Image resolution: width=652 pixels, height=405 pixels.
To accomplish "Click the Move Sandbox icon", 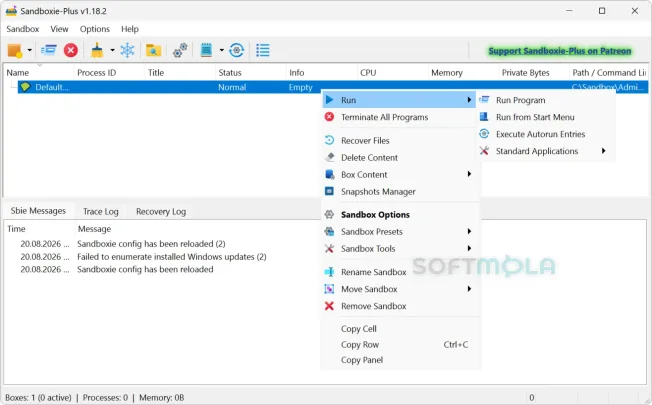I will click(329, 289).
